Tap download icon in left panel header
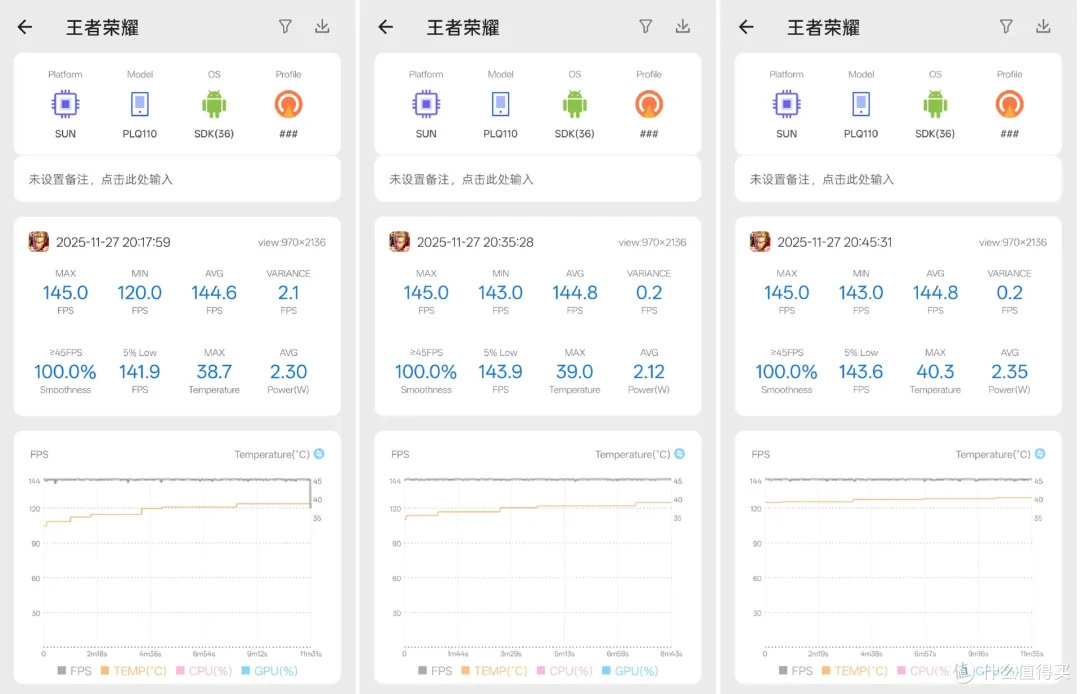 coord(322,26)
